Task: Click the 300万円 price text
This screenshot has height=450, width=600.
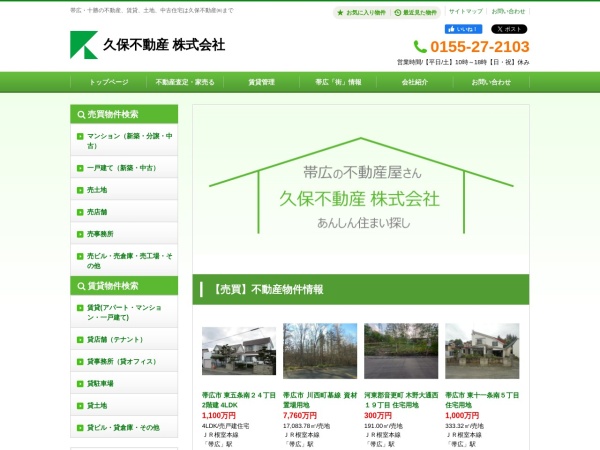Action: pyautogui.click(x=378, y=416)
